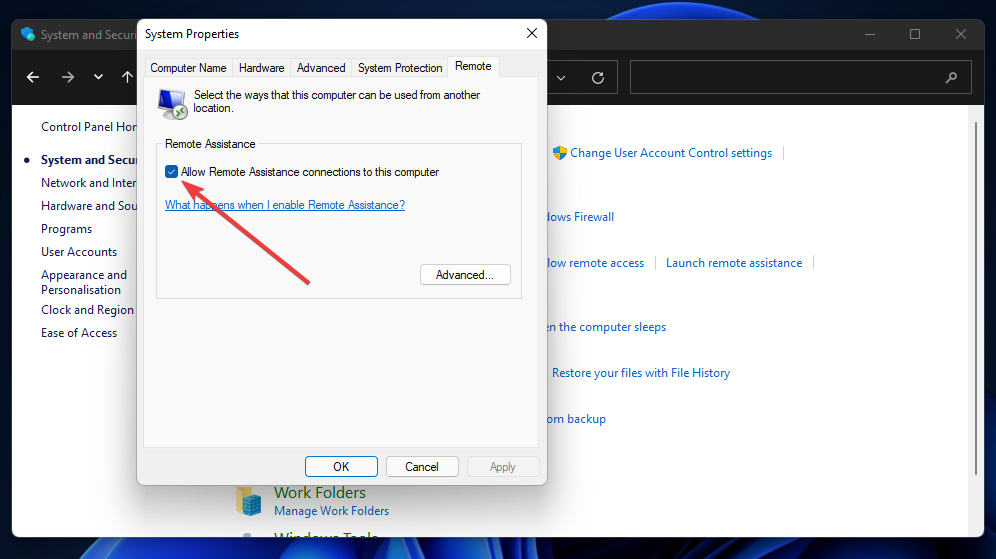The image size is (996, 559).
Task: Go forward in Control Panel window
Action: pyautogui.click(x=67, y=77)
